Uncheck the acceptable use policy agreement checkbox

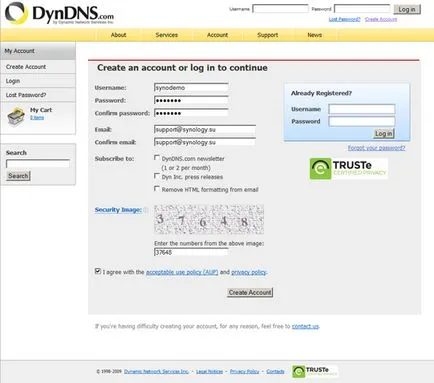[x=98, y=271]
